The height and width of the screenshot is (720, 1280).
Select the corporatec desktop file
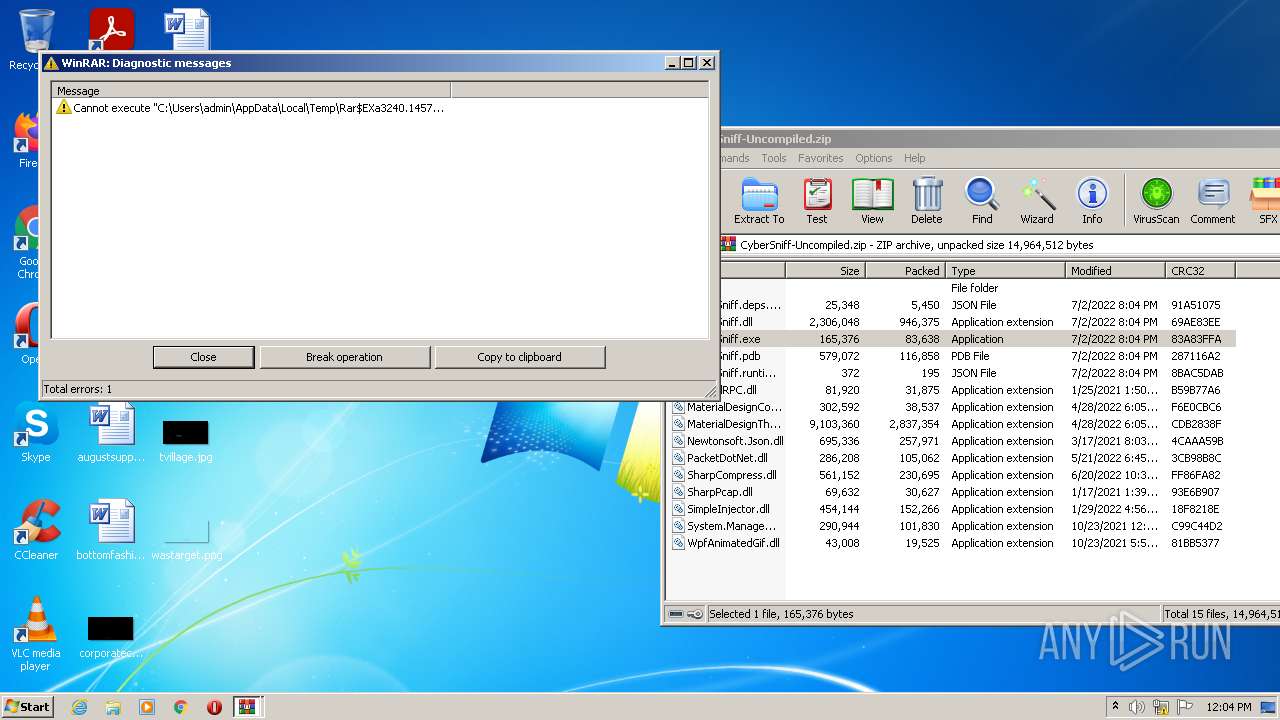tap(110, 638)
